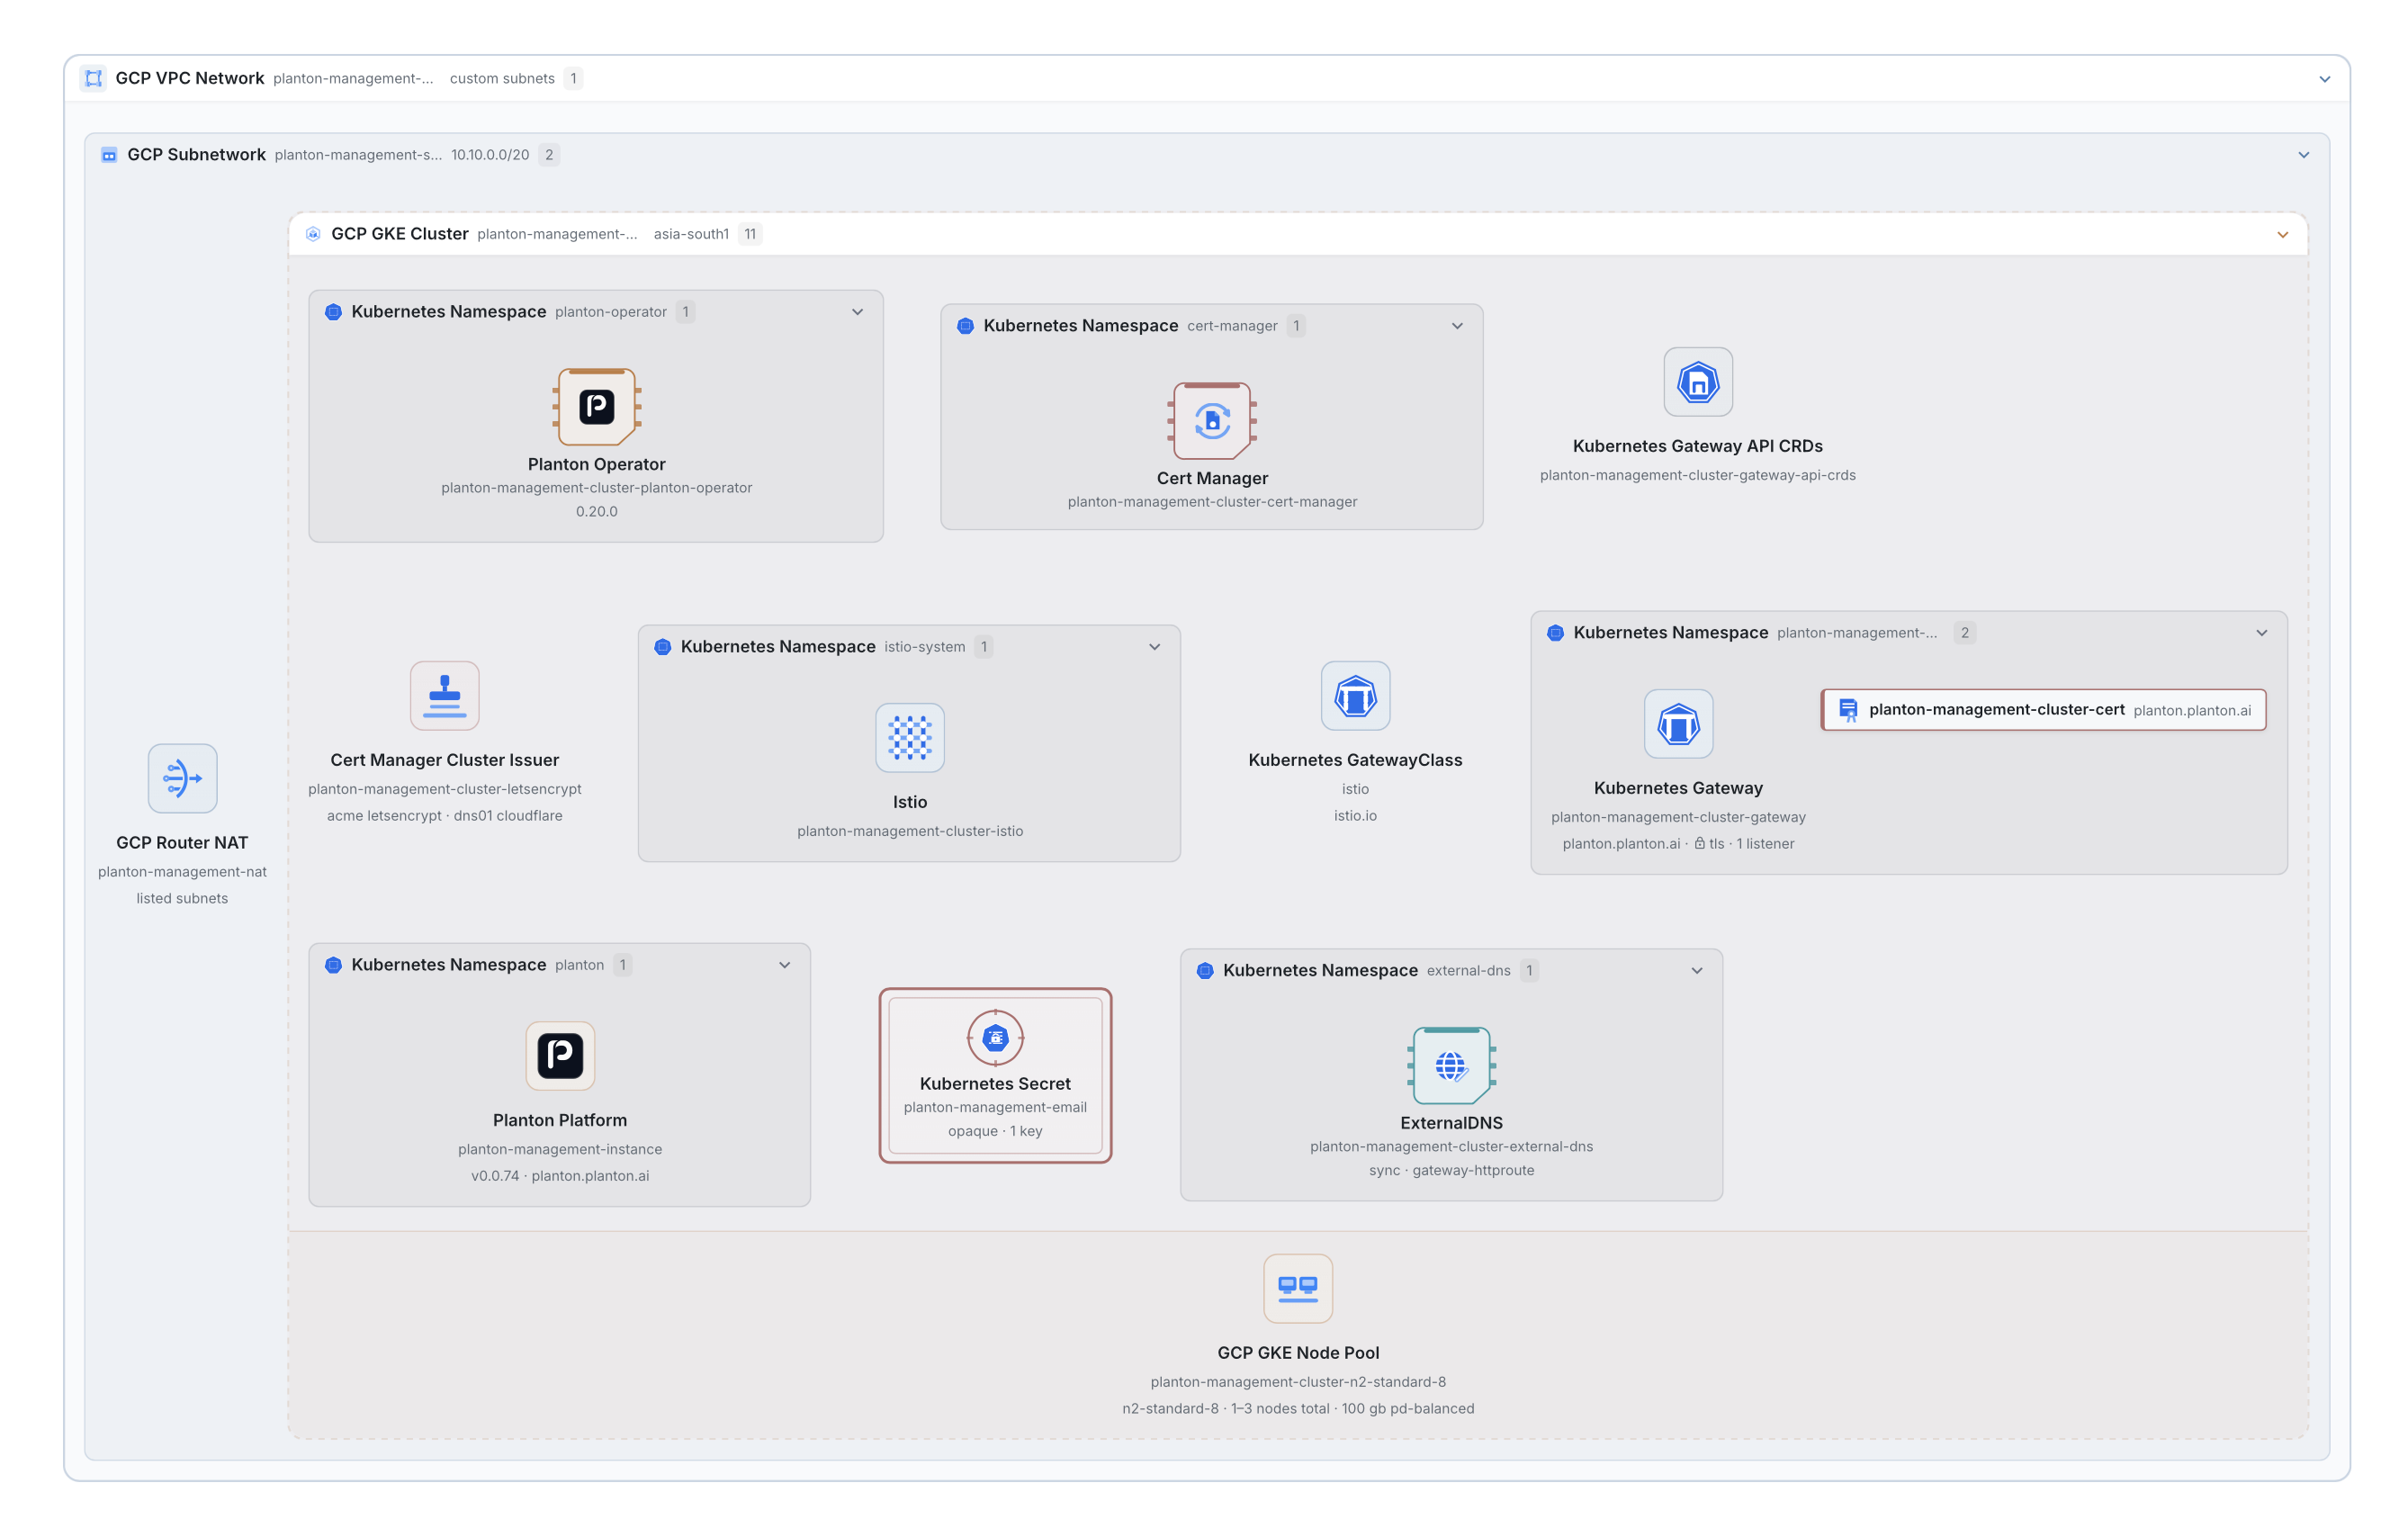Click 'opaque · 1 key' text
2408x1537 pixels.
point(995,1131)
